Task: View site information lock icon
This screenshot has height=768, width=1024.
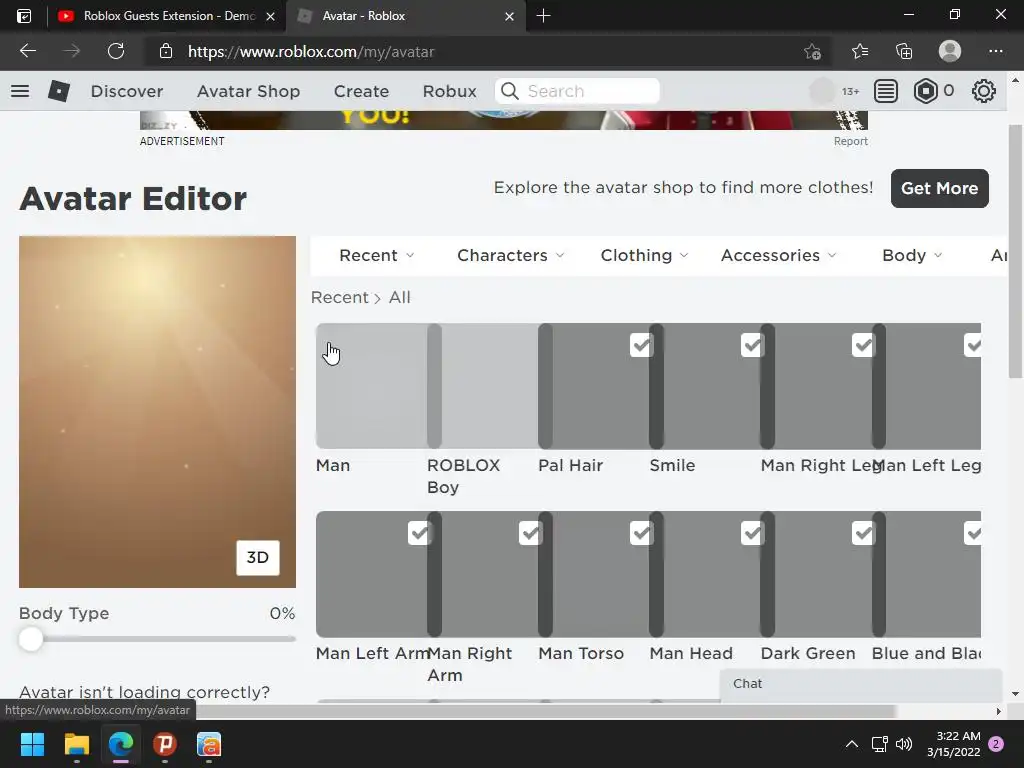Action: point(166,51)
